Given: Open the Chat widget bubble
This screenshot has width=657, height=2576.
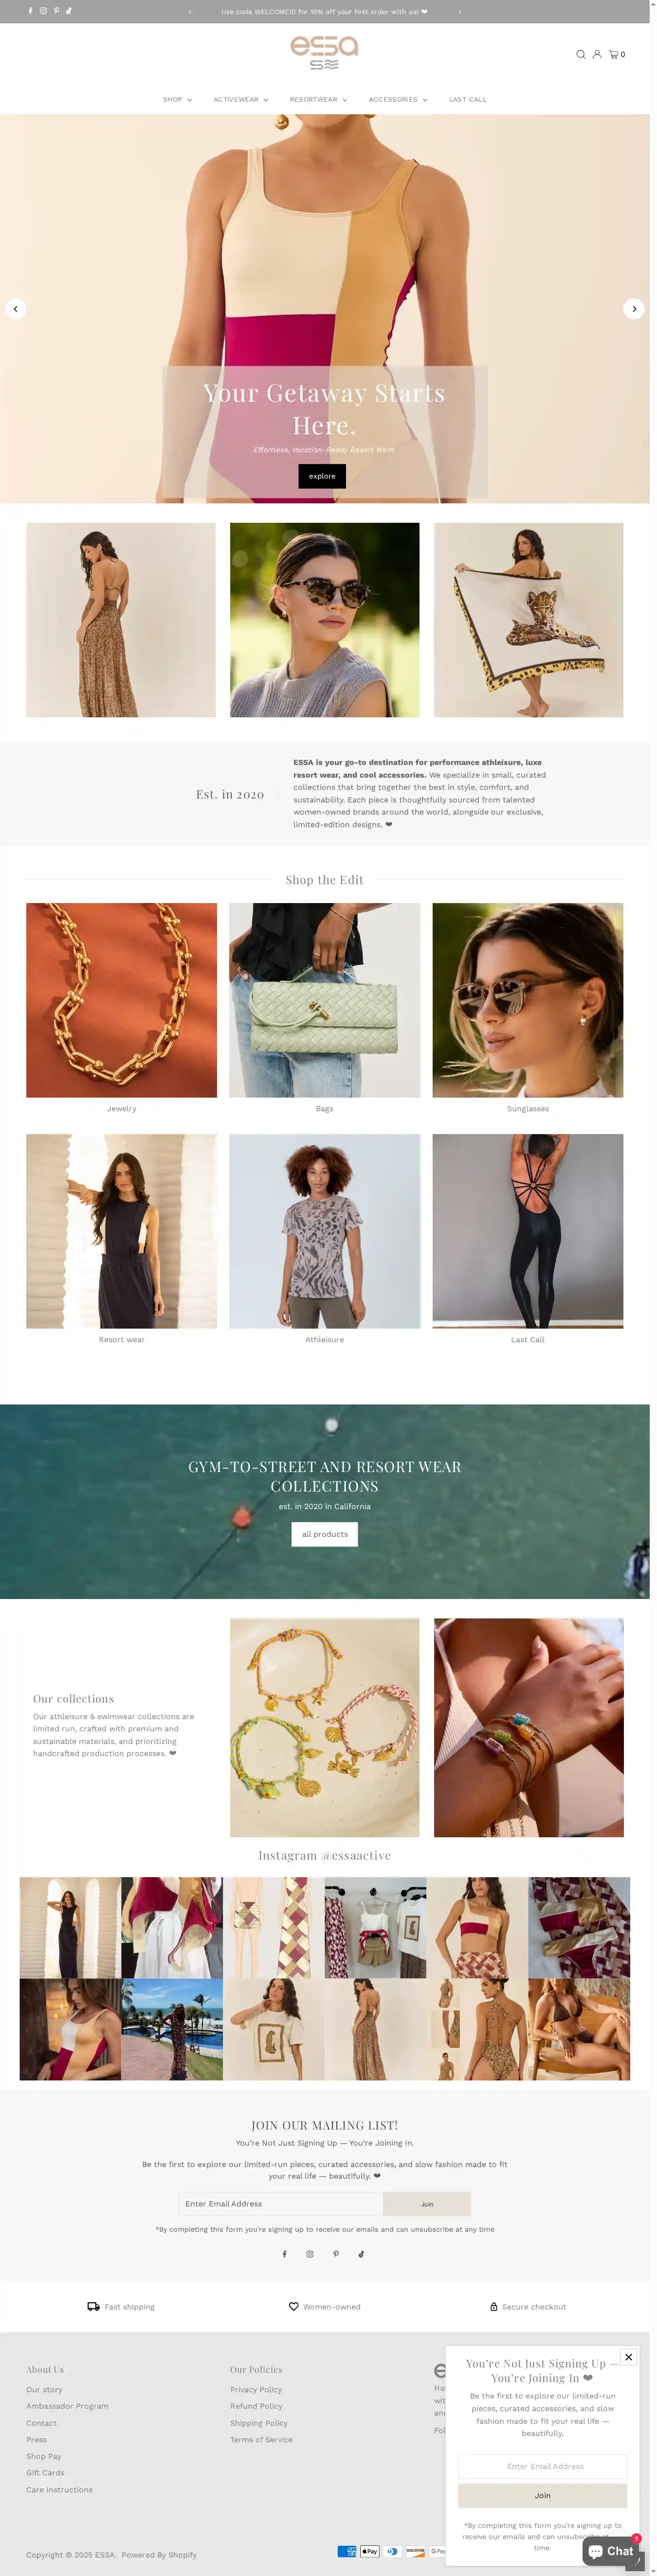Looking at the screenshot, I should [611, 2551].
